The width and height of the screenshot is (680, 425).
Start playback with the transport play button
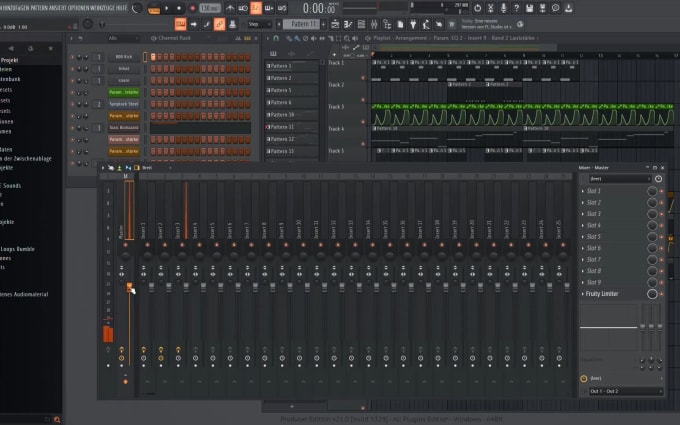pyautogui.click(x=167, y=8)
